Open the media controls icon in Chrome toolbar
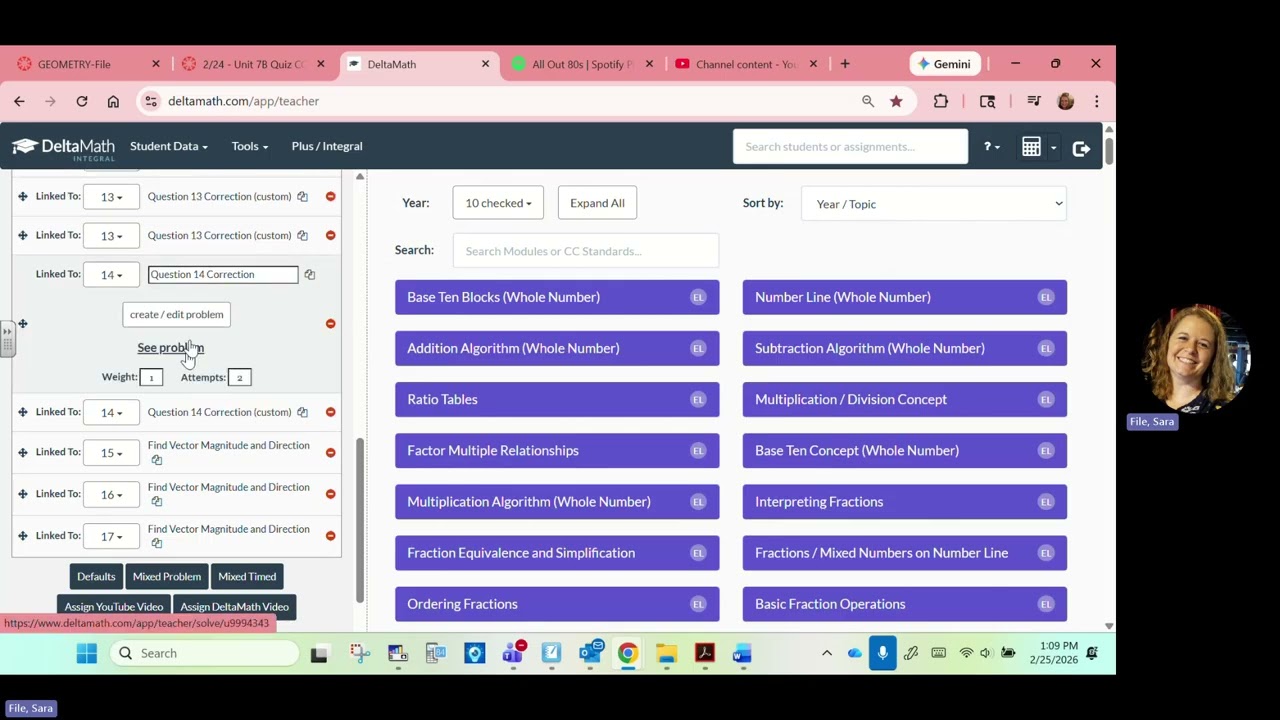The image size is (1280, 720). [1034, 101]
